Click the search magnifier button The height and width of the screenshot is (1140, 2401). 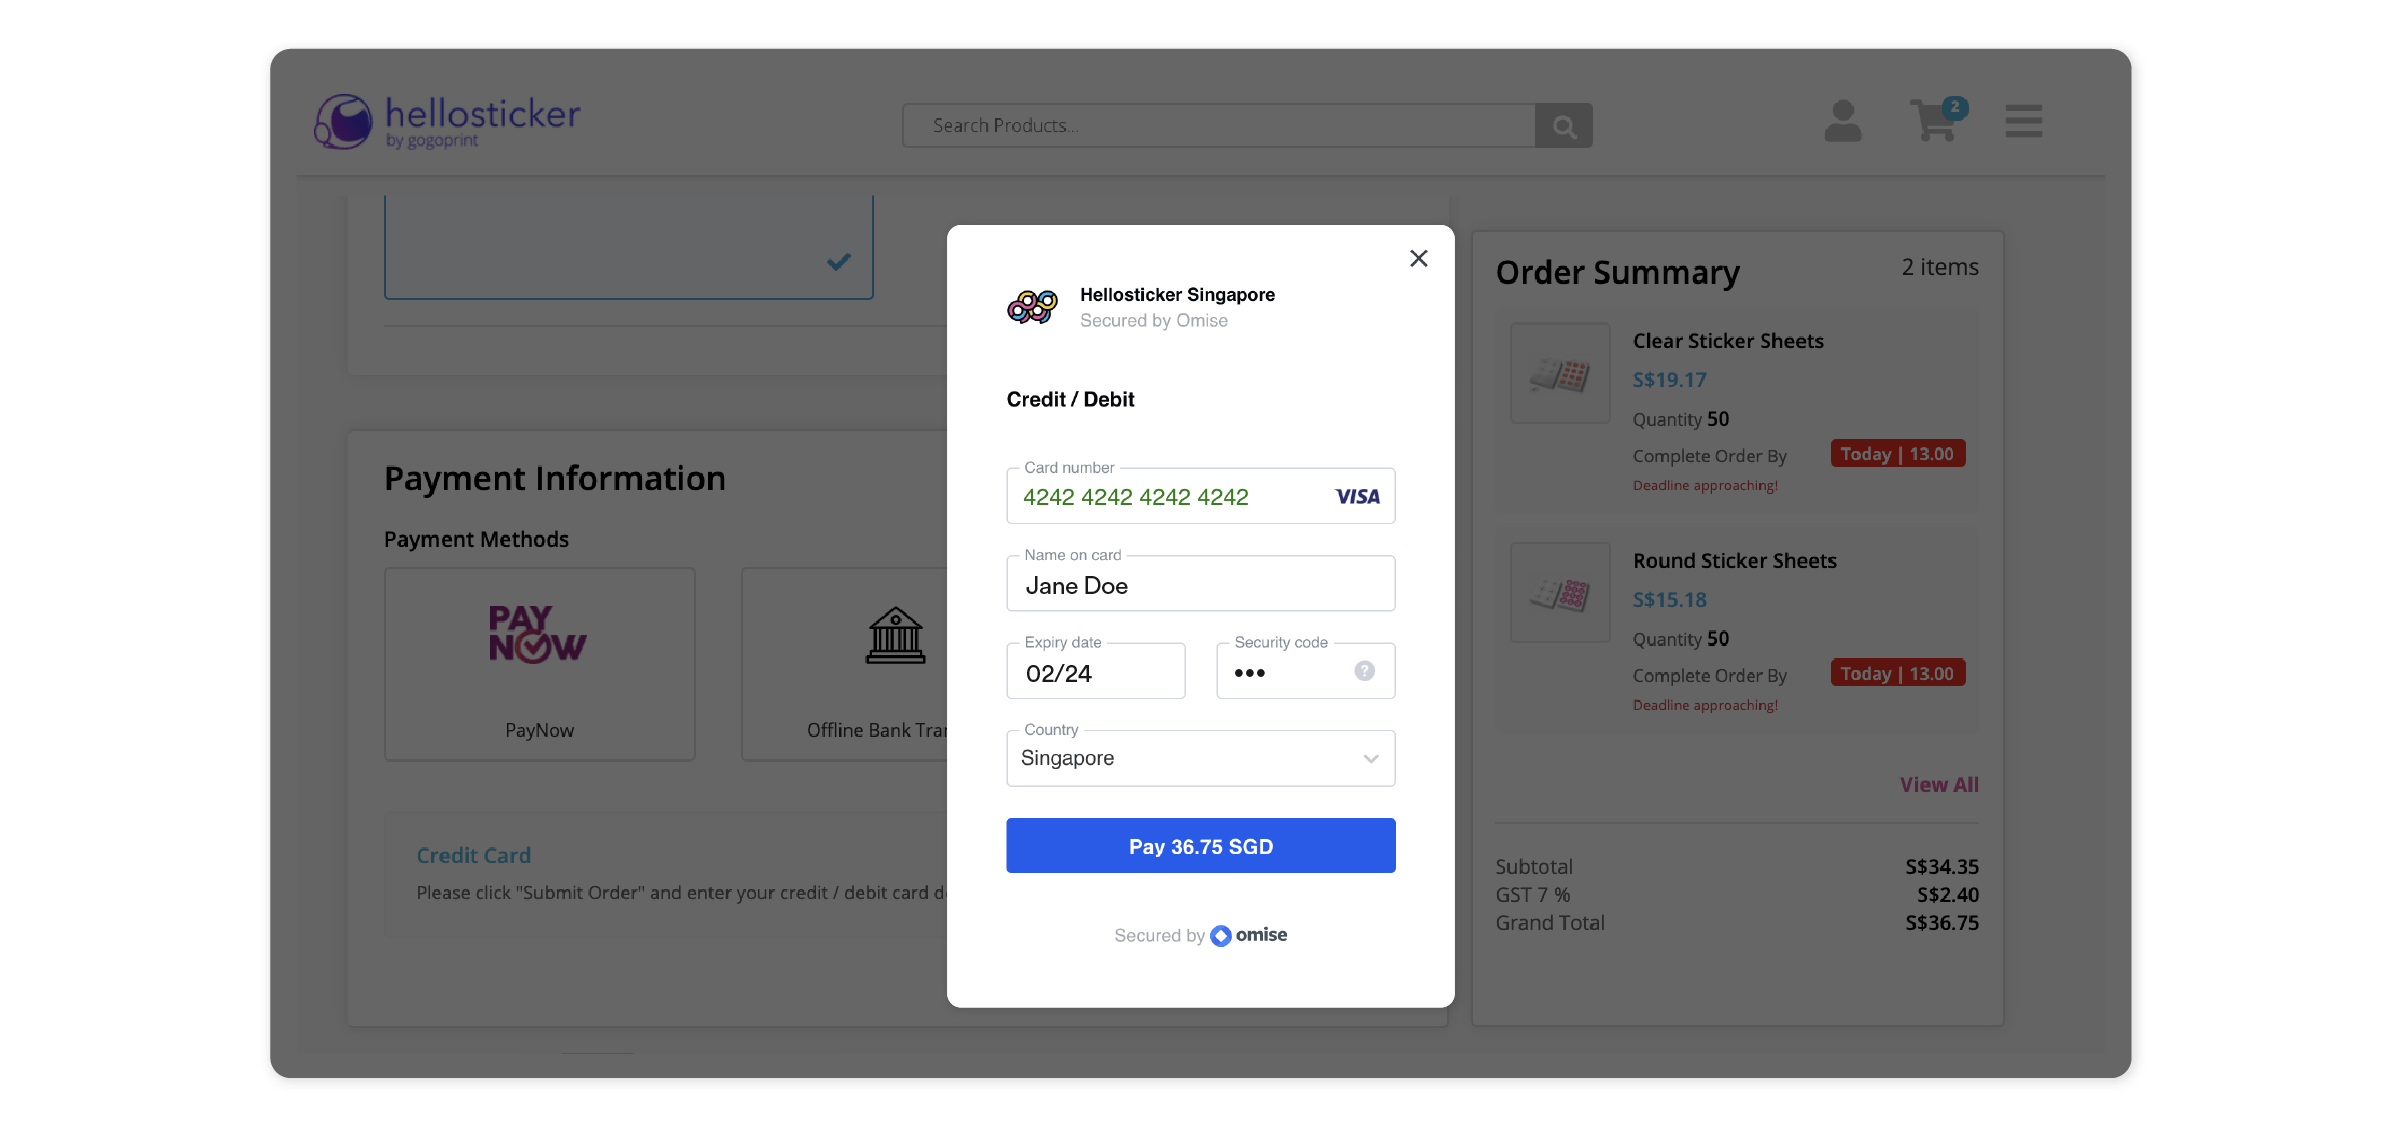[x=1564, y=126]
